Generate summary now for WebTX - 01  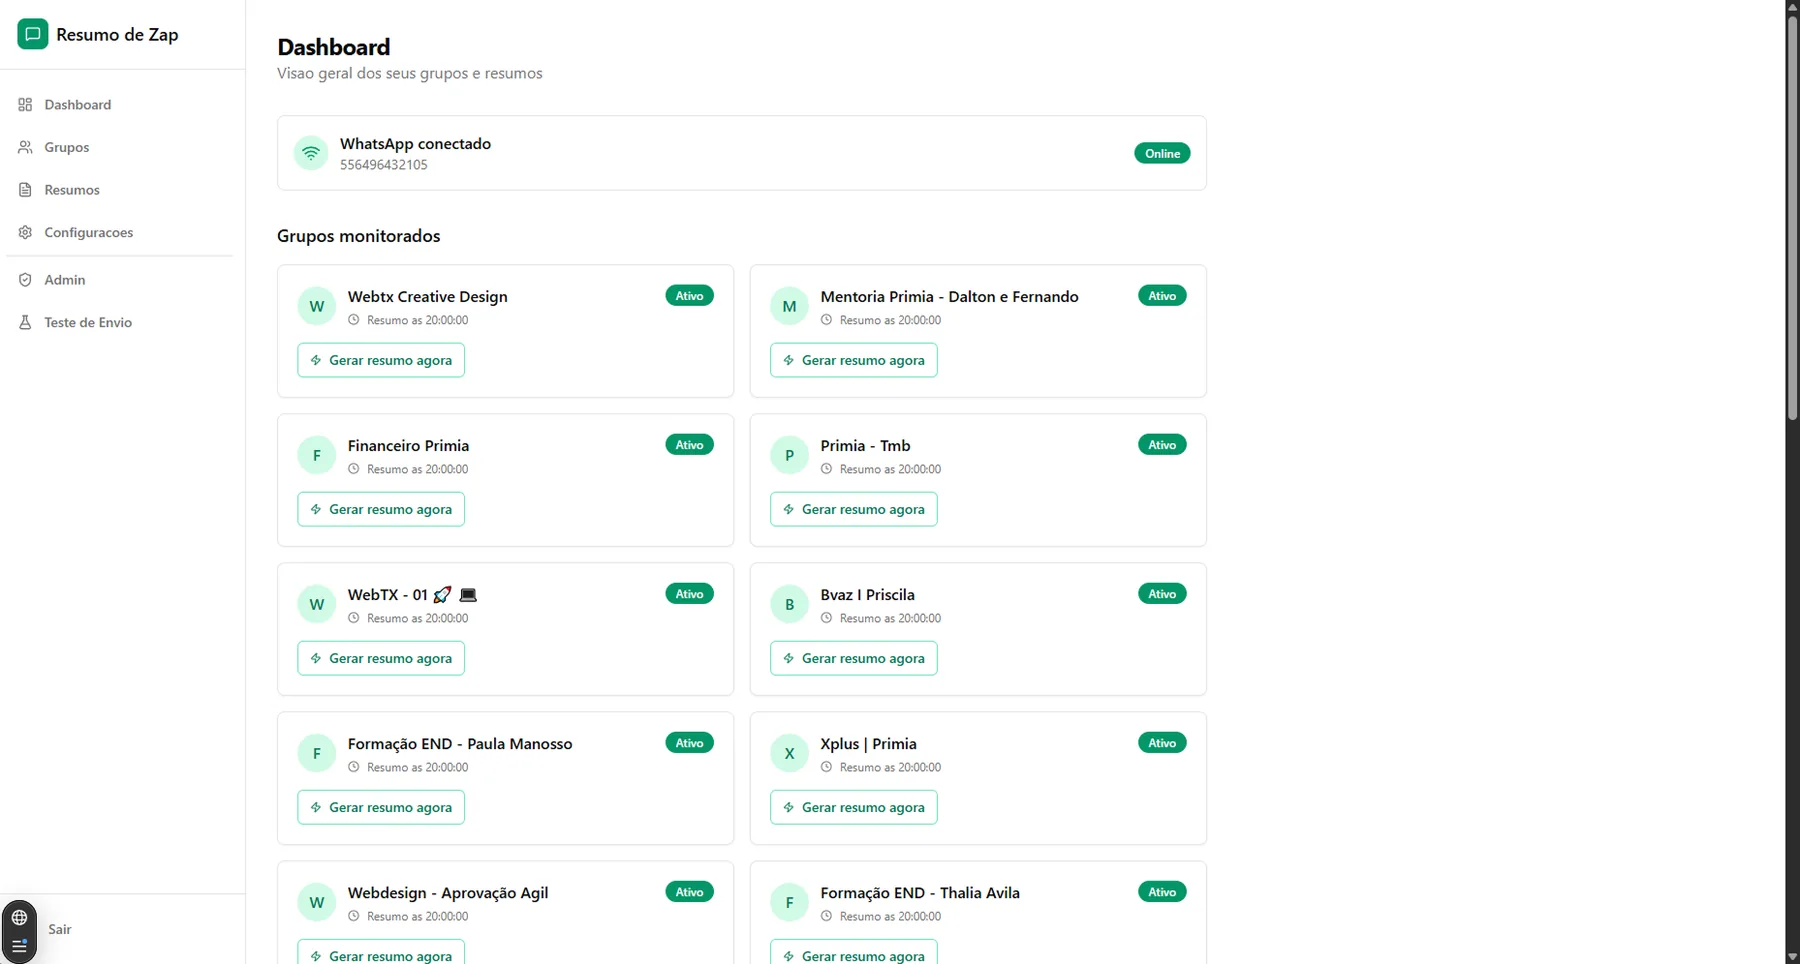coord(381,658)
